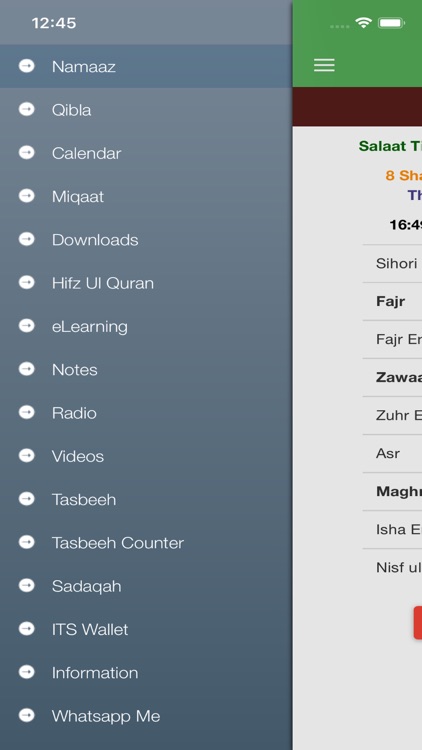Tap the red button below Nisf ul
Screen dimensions: 422x750
(418, 622)
